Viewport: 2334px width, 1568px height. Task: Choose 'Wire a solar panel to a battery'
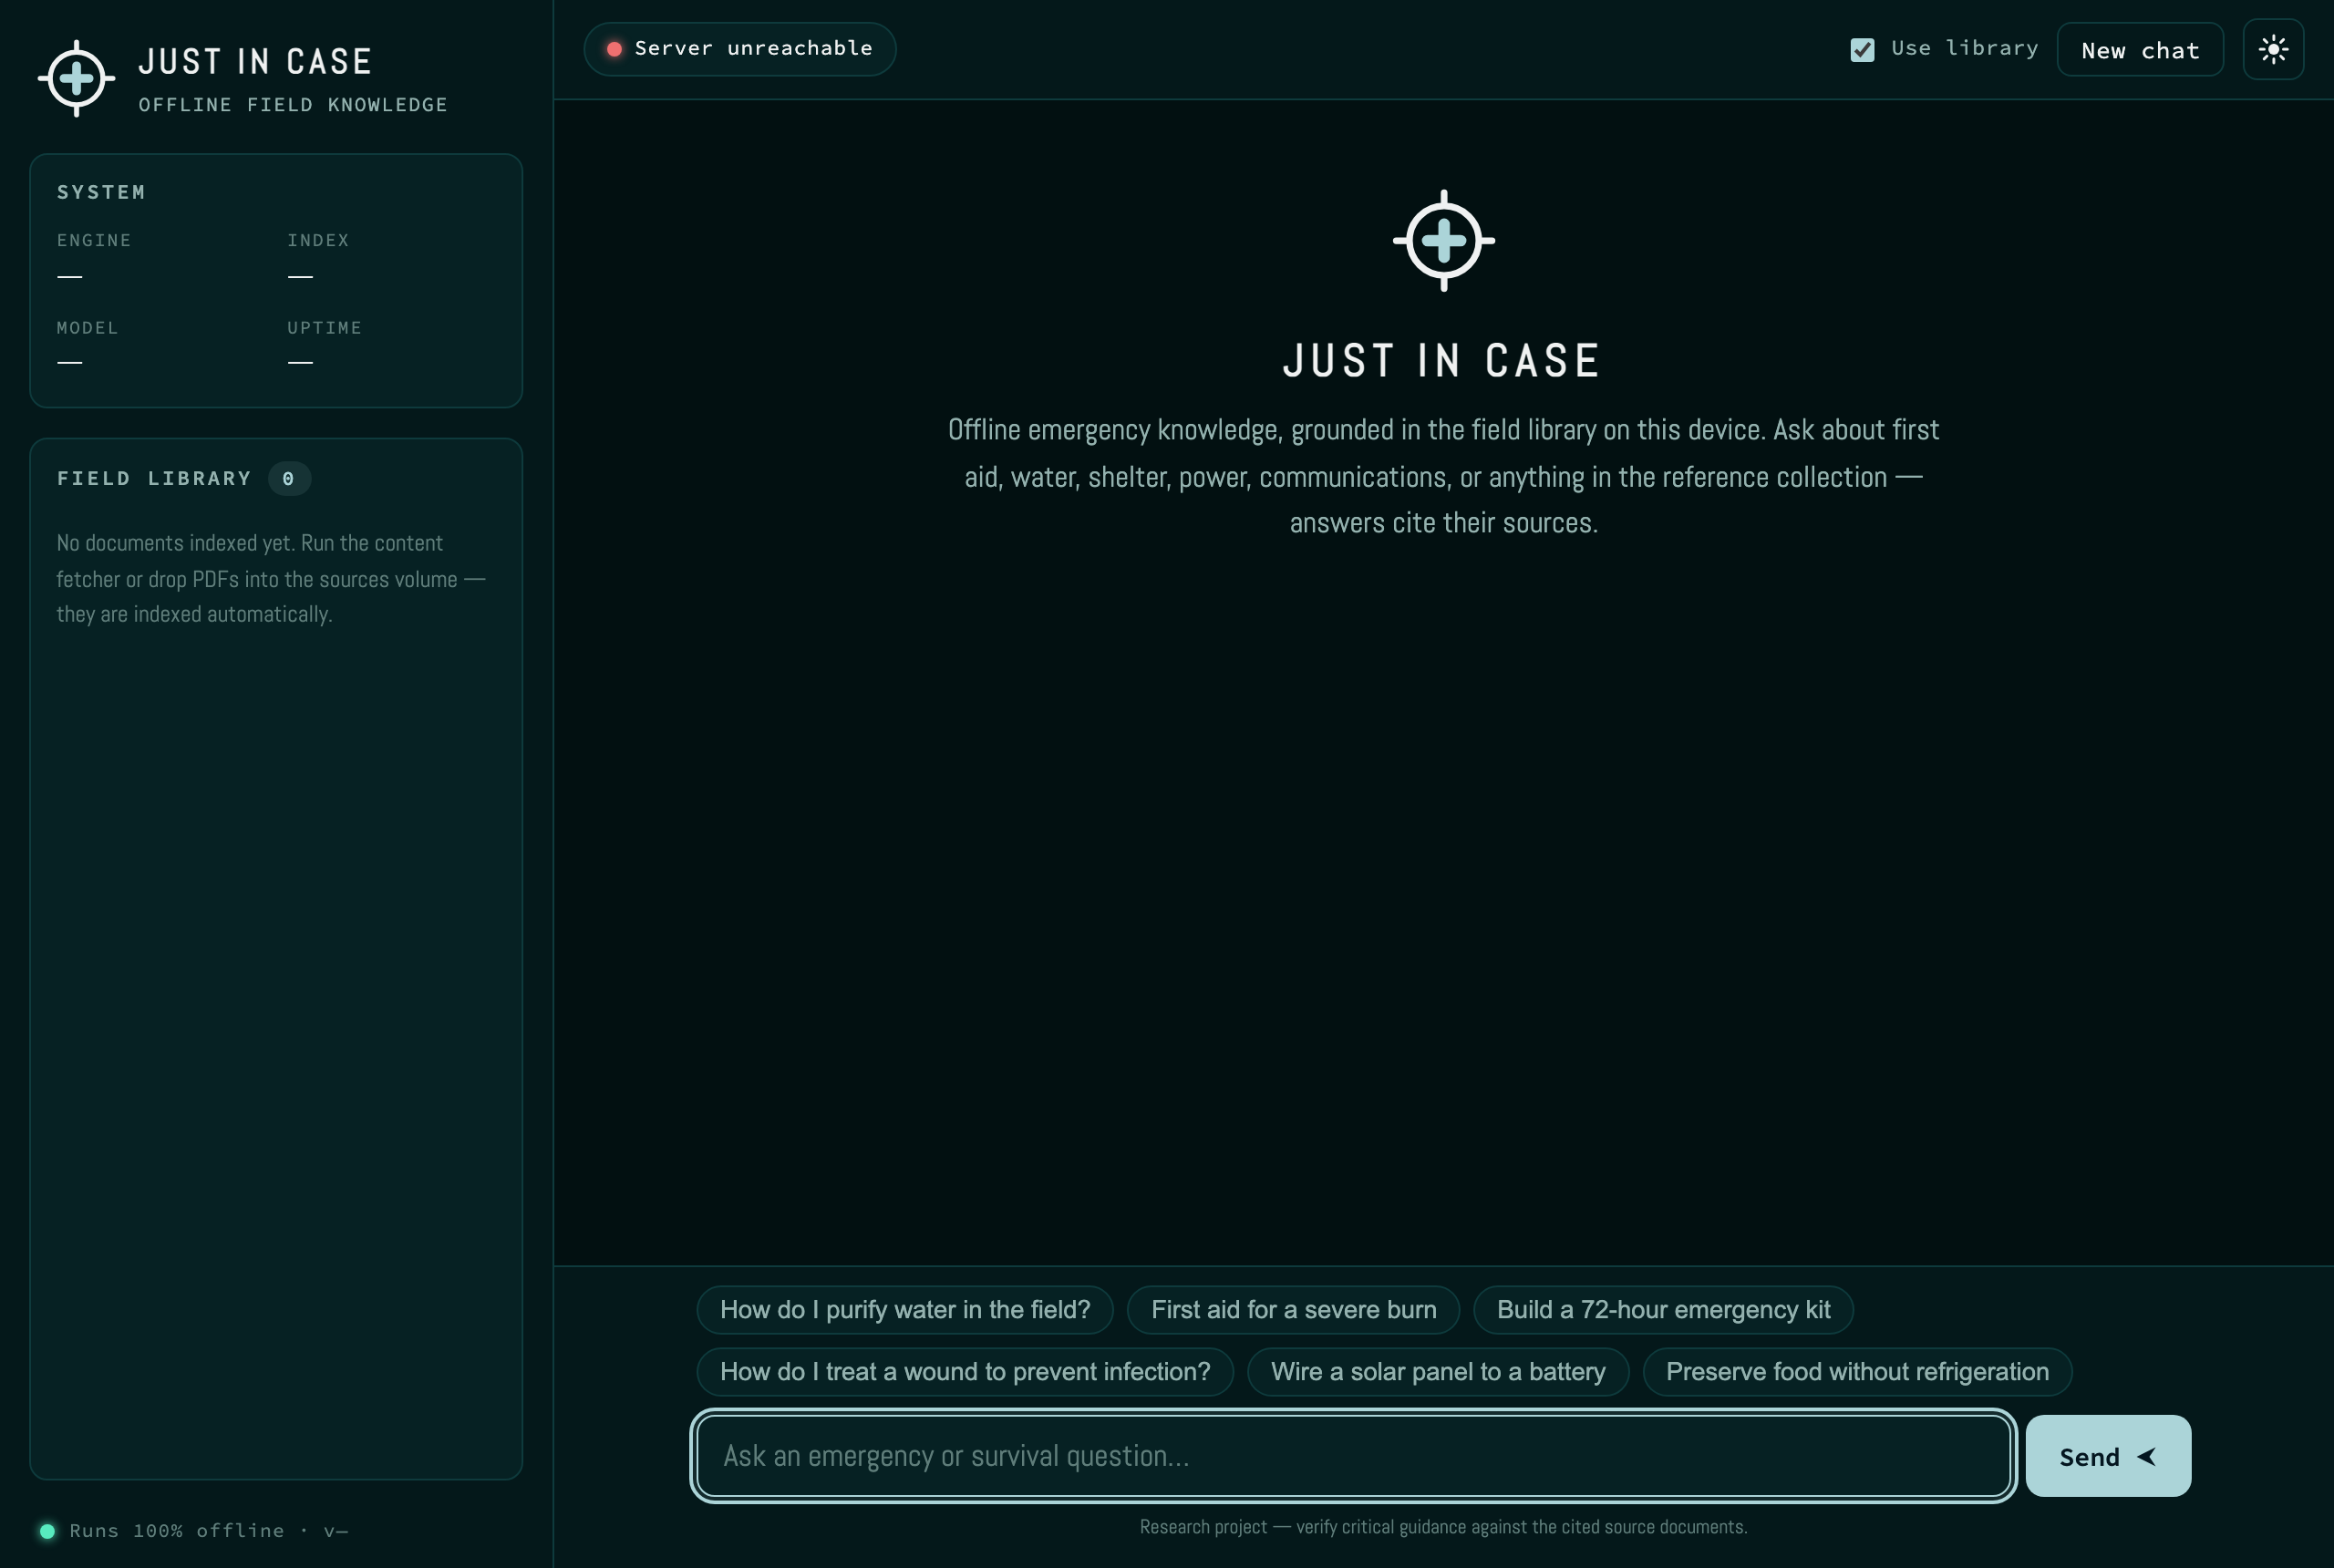click(x=1437, y=1372)
